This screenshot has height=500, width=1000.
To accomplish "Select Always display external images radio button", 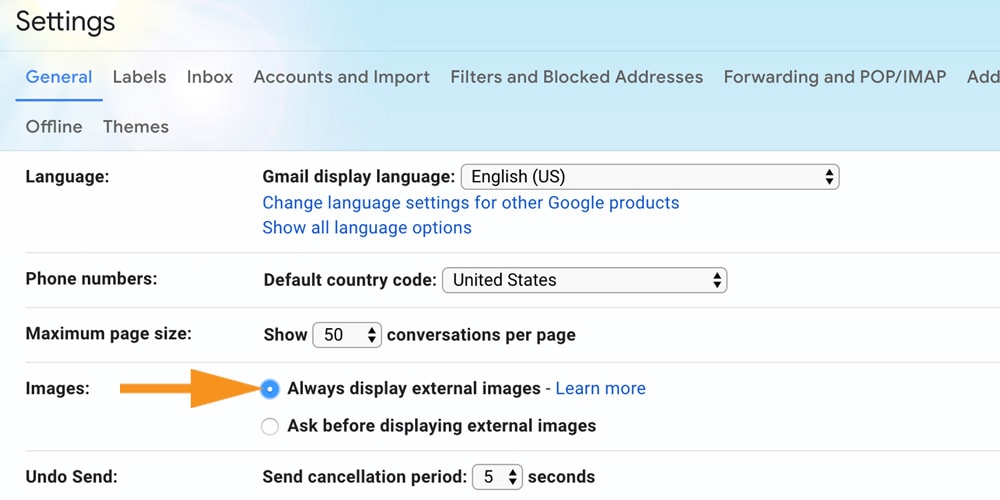I will click(x=269, y=389).
